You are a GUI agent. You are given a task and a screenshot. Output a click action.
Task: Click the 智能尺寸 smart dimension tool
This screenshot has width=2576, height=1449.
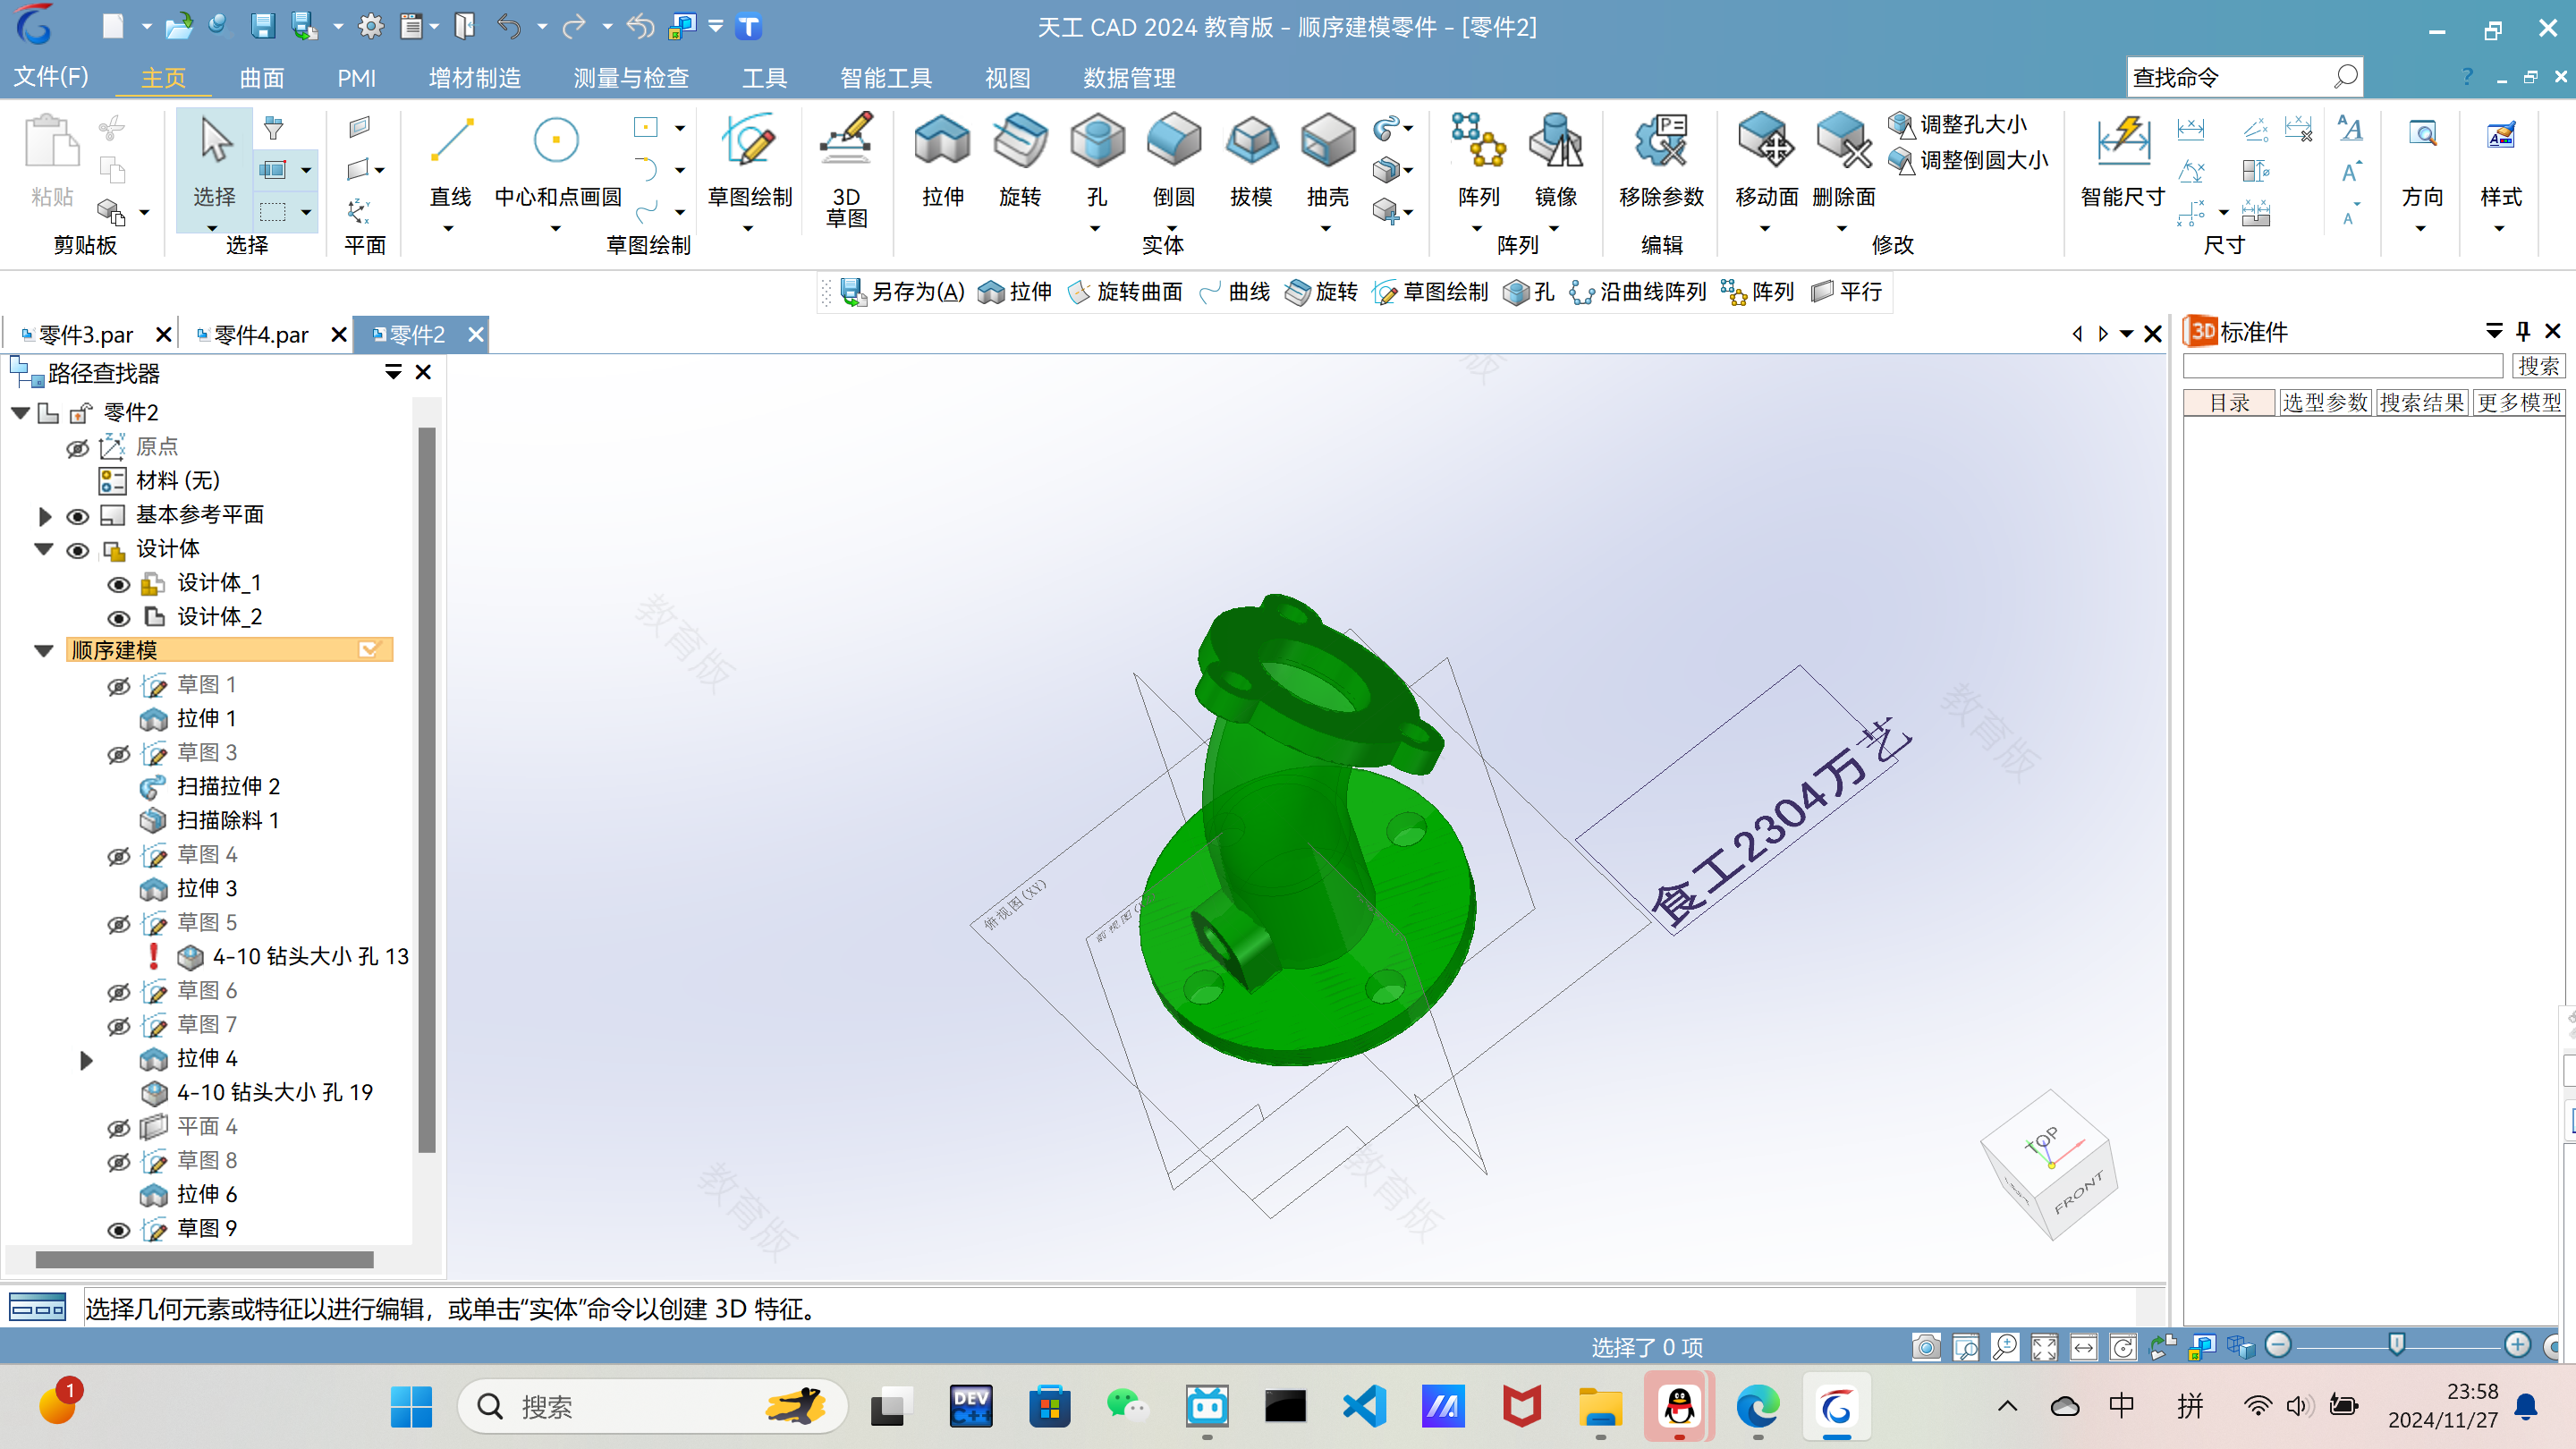point(2122,160)
